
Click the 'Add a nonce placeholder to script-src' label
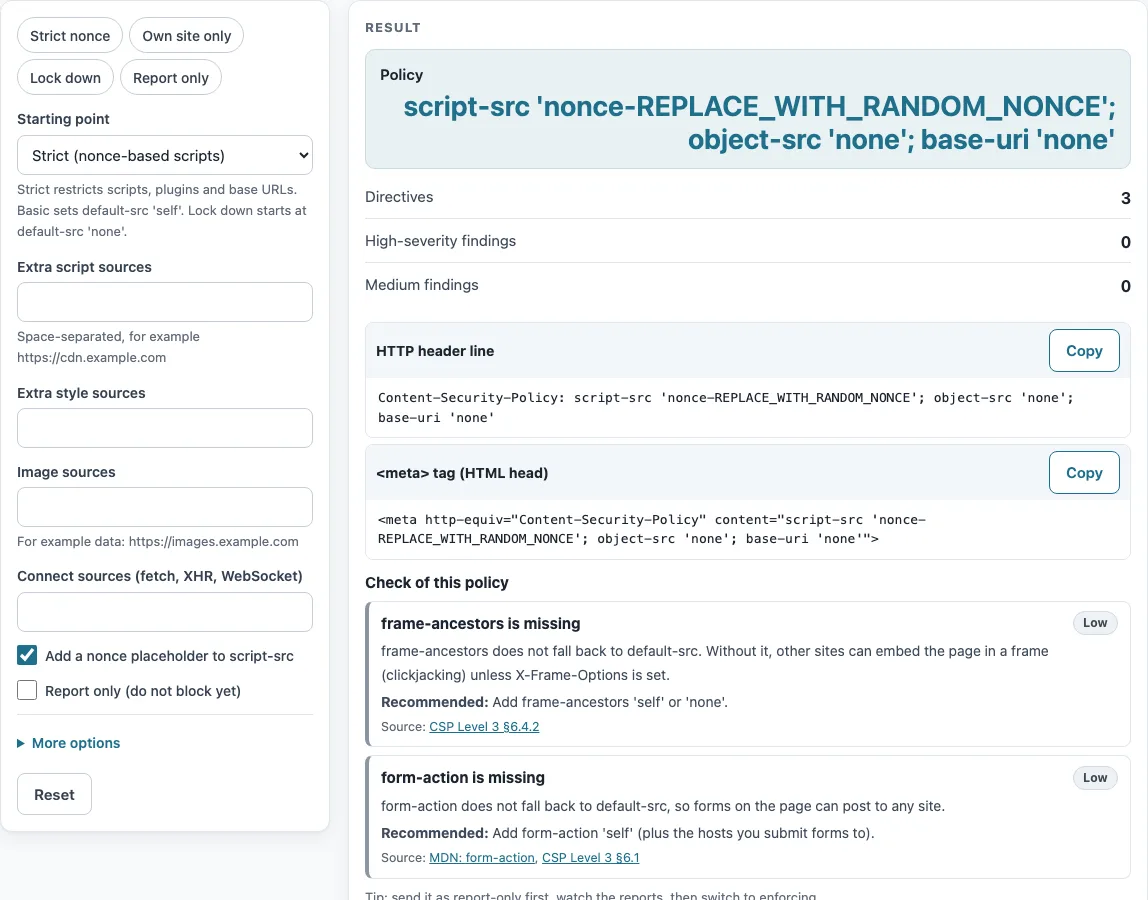(x=169, y=656)
